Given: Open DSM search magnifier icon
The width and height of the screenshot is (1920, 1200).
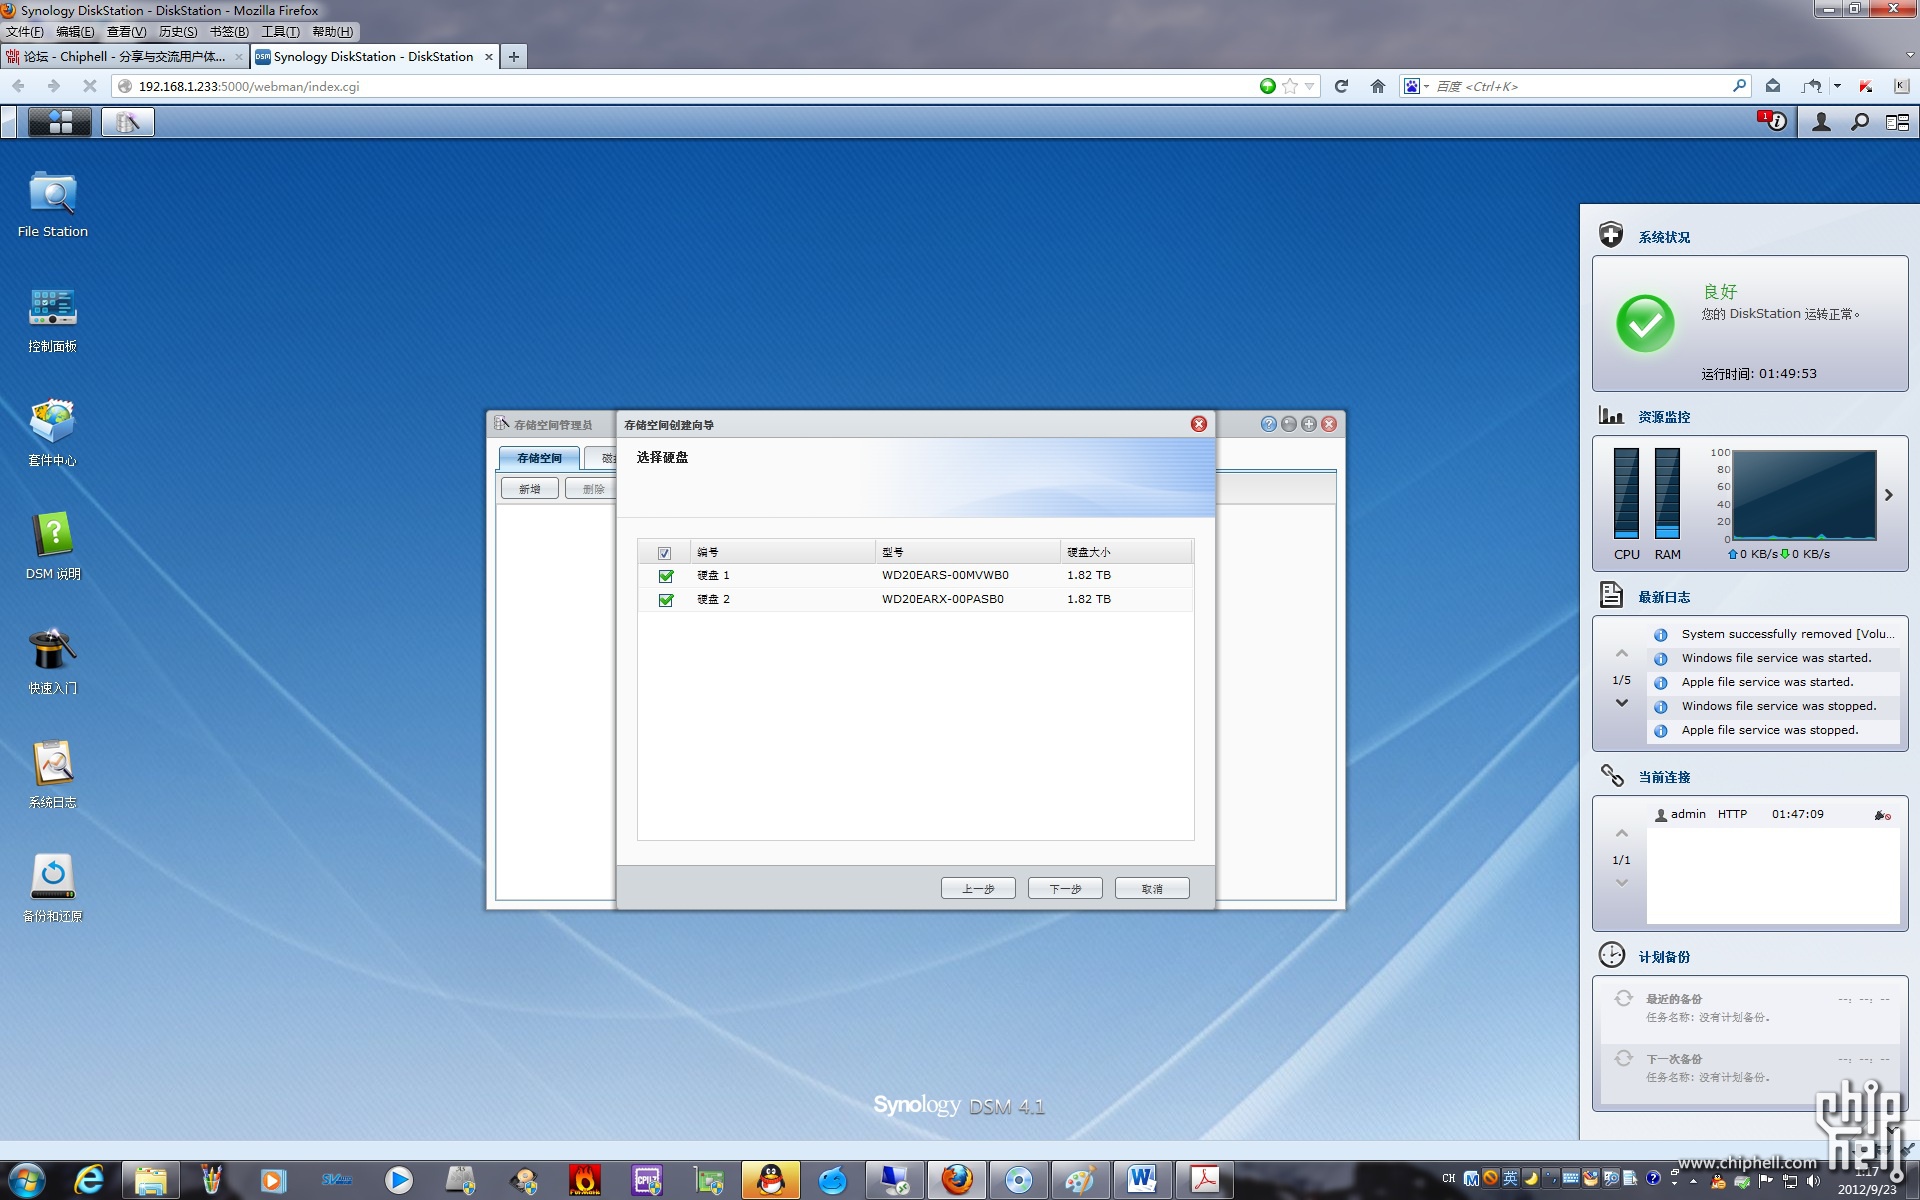Looking at the screenshot, I should pos(1859,122).
